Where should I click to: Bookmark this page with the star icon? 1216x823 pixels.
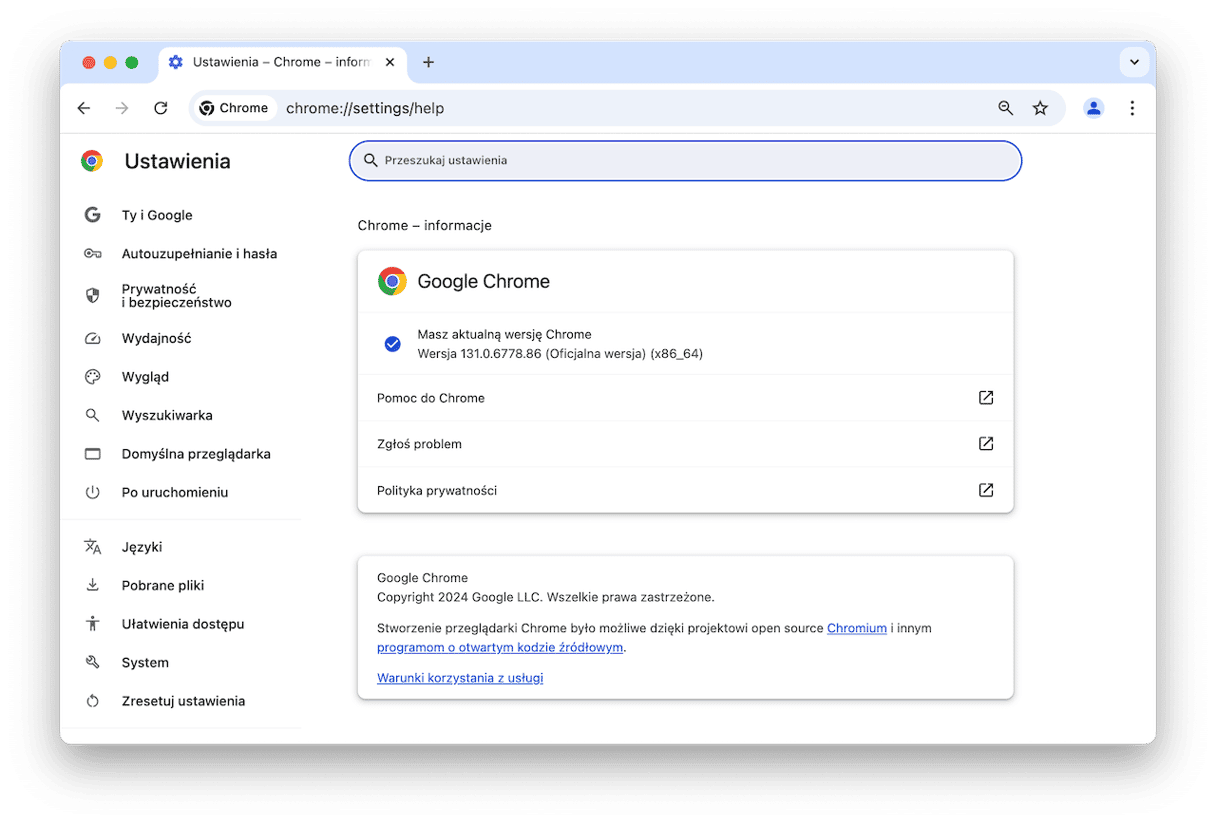point(1040,108)
